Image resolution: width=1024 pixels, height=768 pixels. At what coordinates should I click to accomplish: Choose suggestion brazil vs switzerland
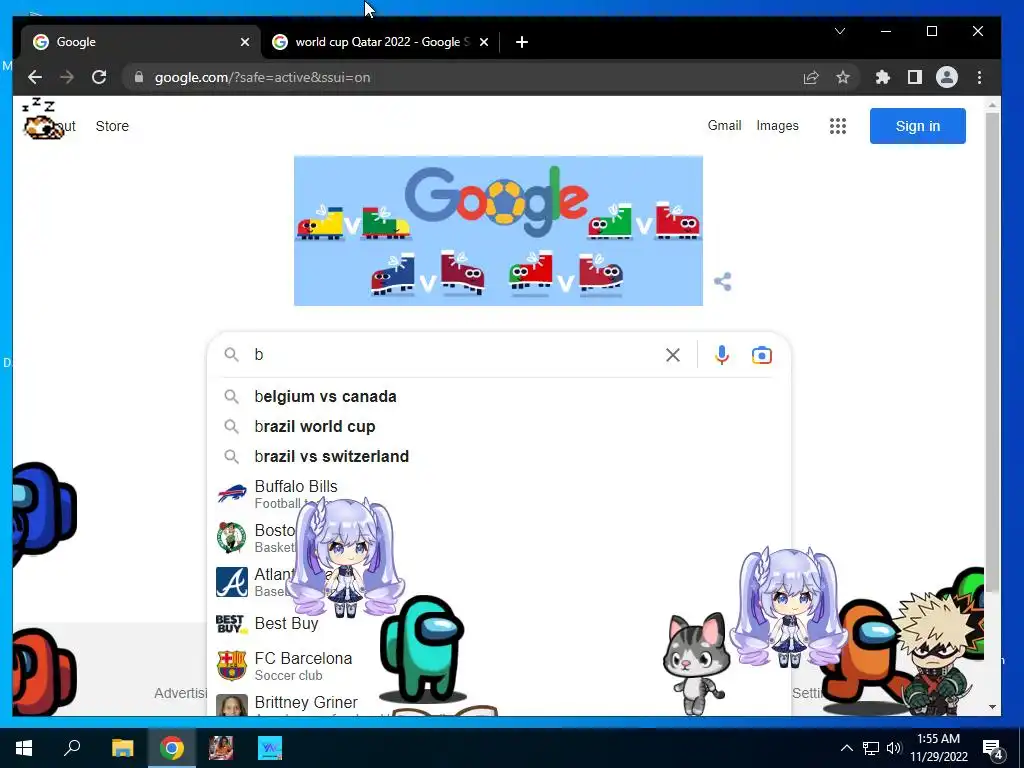498,456
